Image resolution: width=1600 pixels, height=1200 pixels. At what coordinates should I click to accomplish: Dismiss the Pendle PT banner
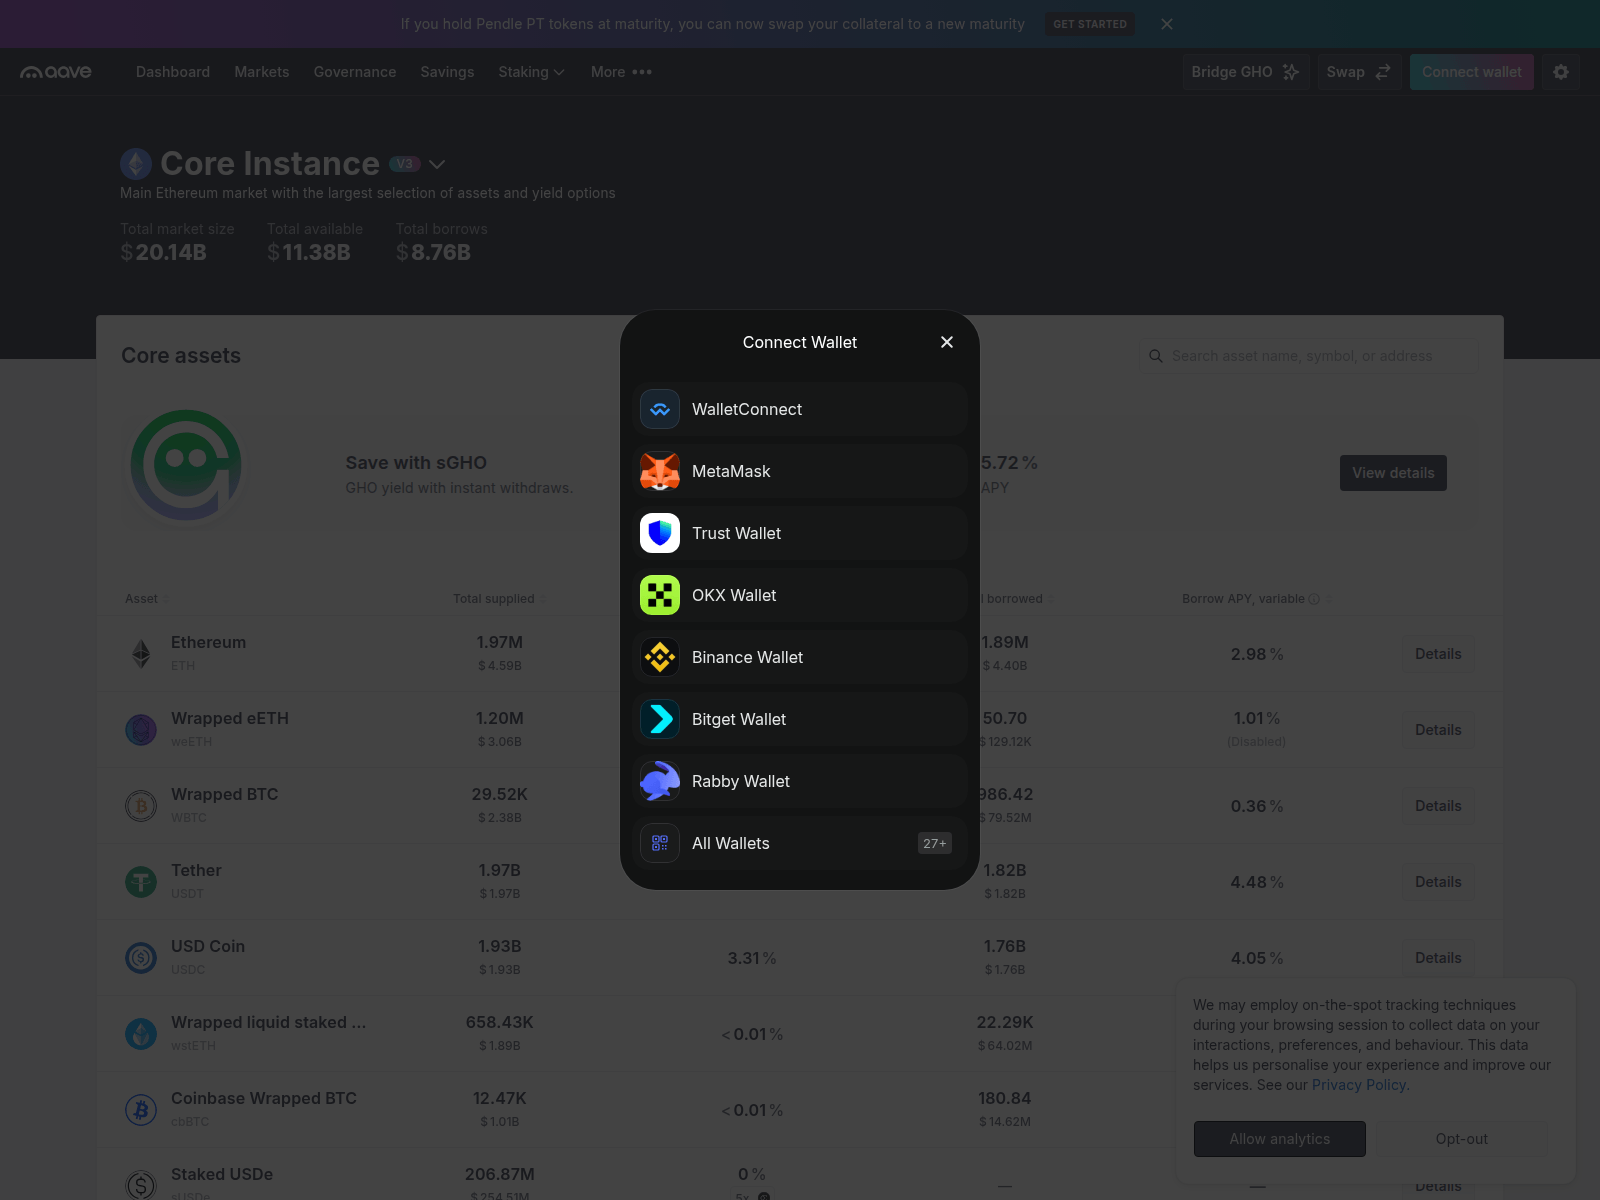(x=1167, y=24)
